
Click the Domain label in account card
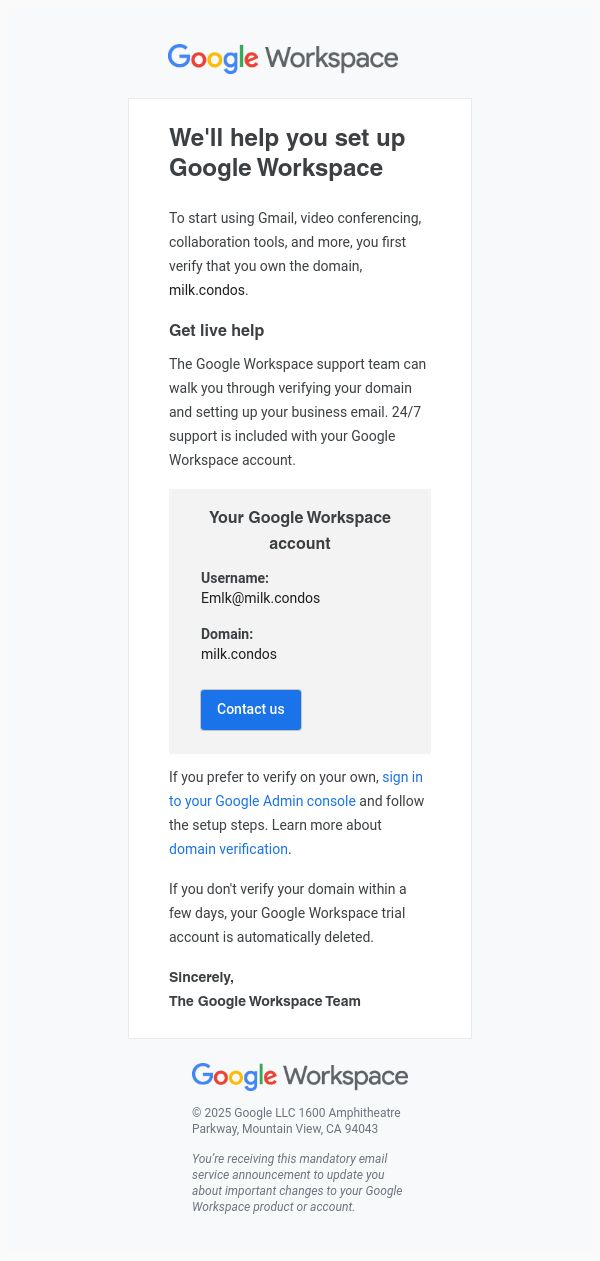point(227,634)
